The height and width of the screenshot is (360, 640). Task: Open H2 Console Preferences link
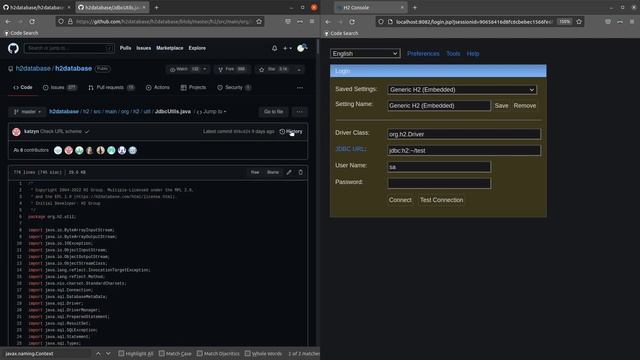coord(423,53)
